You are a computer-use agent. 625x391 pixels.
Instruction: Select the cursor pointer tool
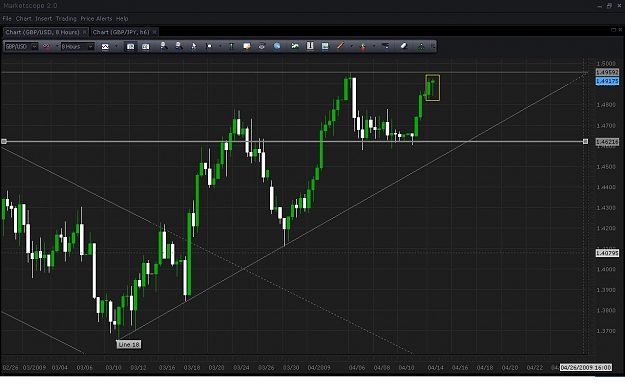click(194, 46)
